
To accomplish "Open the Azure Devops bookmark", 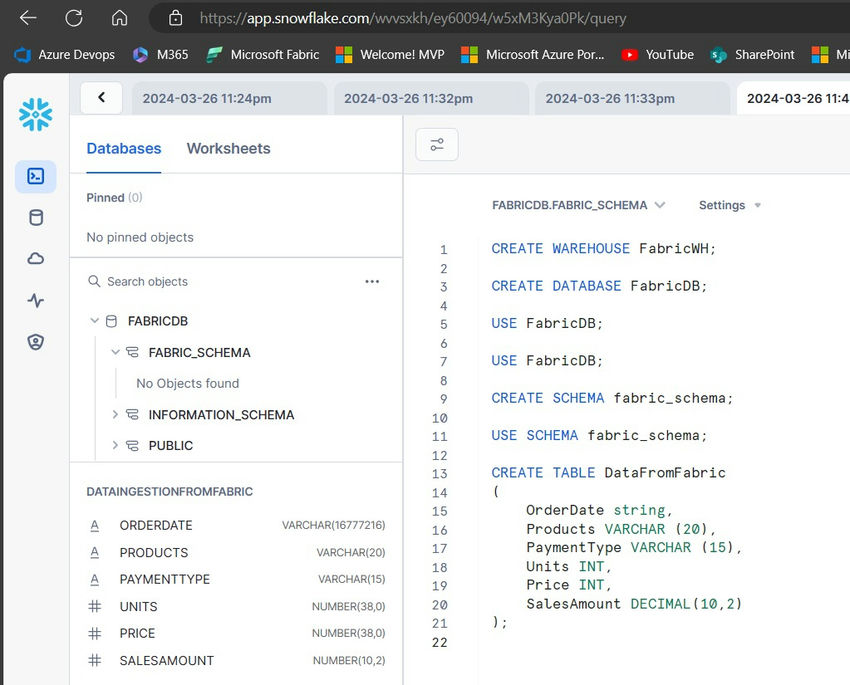I will pos(65,55).
